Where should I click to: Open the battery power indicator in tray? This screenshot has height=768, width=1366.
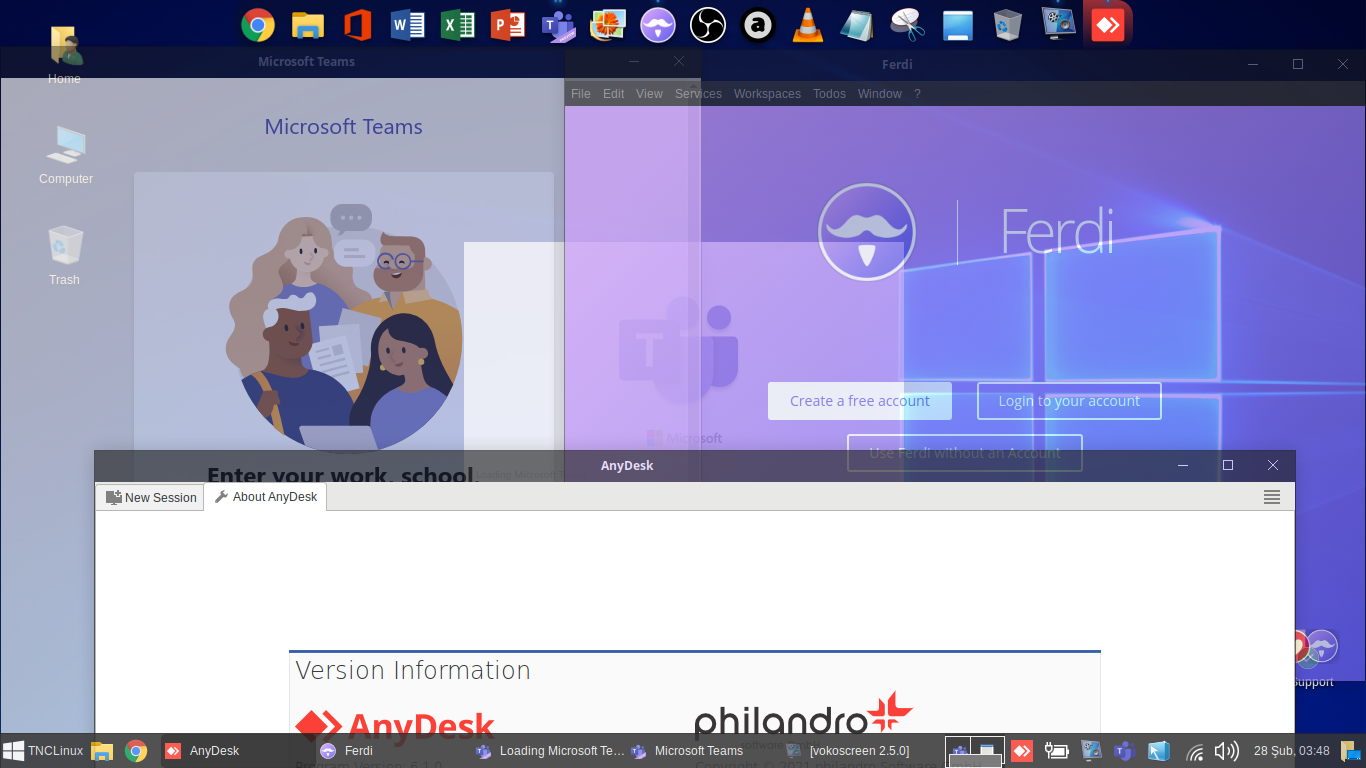pyautogui.click(x=1056, y=751)
